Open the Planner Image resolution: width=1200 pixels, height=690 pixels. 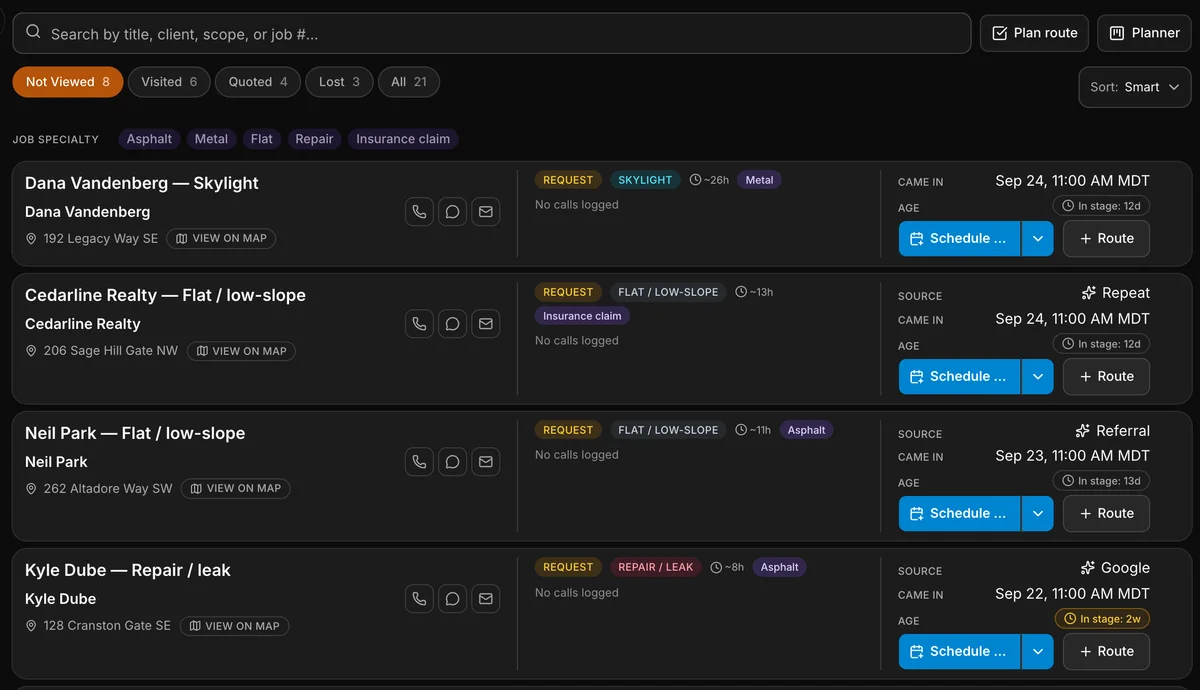[x=1144, y=33]
